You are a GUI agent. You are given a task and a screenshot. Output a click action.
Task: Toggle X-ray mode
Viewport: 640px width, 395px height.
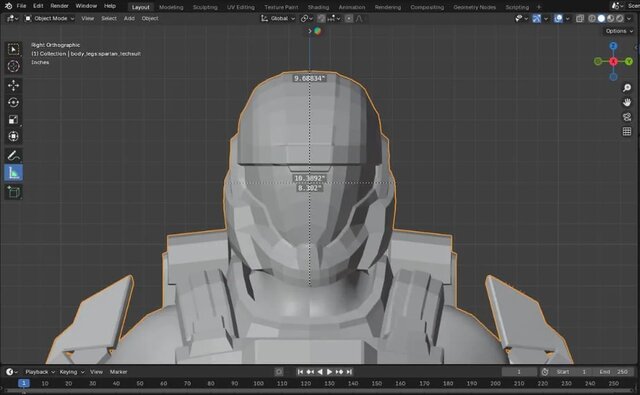pyautogui.click(x=580, y=18)
